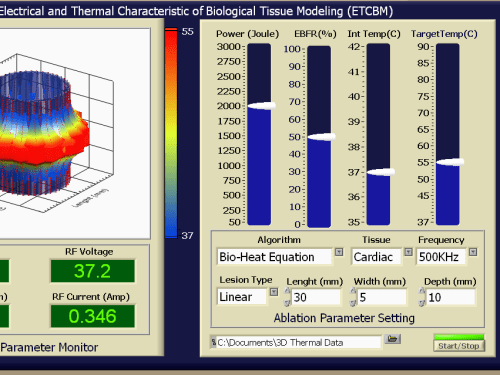Click the 3000 mark on Power scale
This screenshot has height=375, width=500.
point(228,47)
